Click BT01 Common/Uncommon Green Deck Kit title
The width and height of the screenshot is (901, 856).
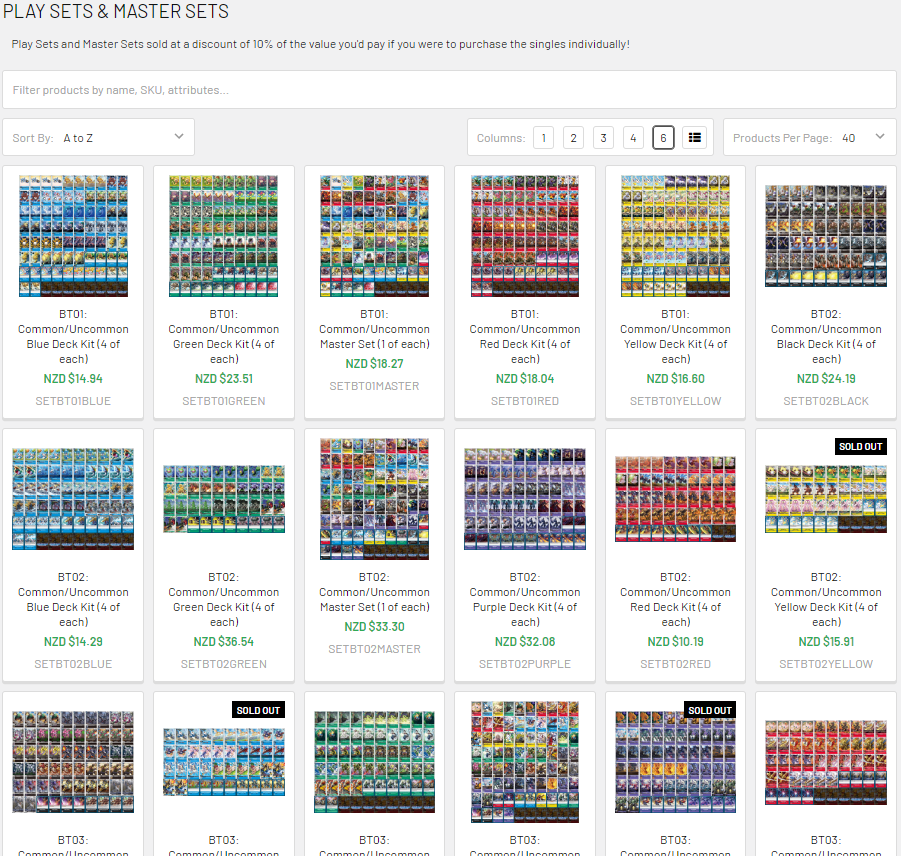point(224,337)
